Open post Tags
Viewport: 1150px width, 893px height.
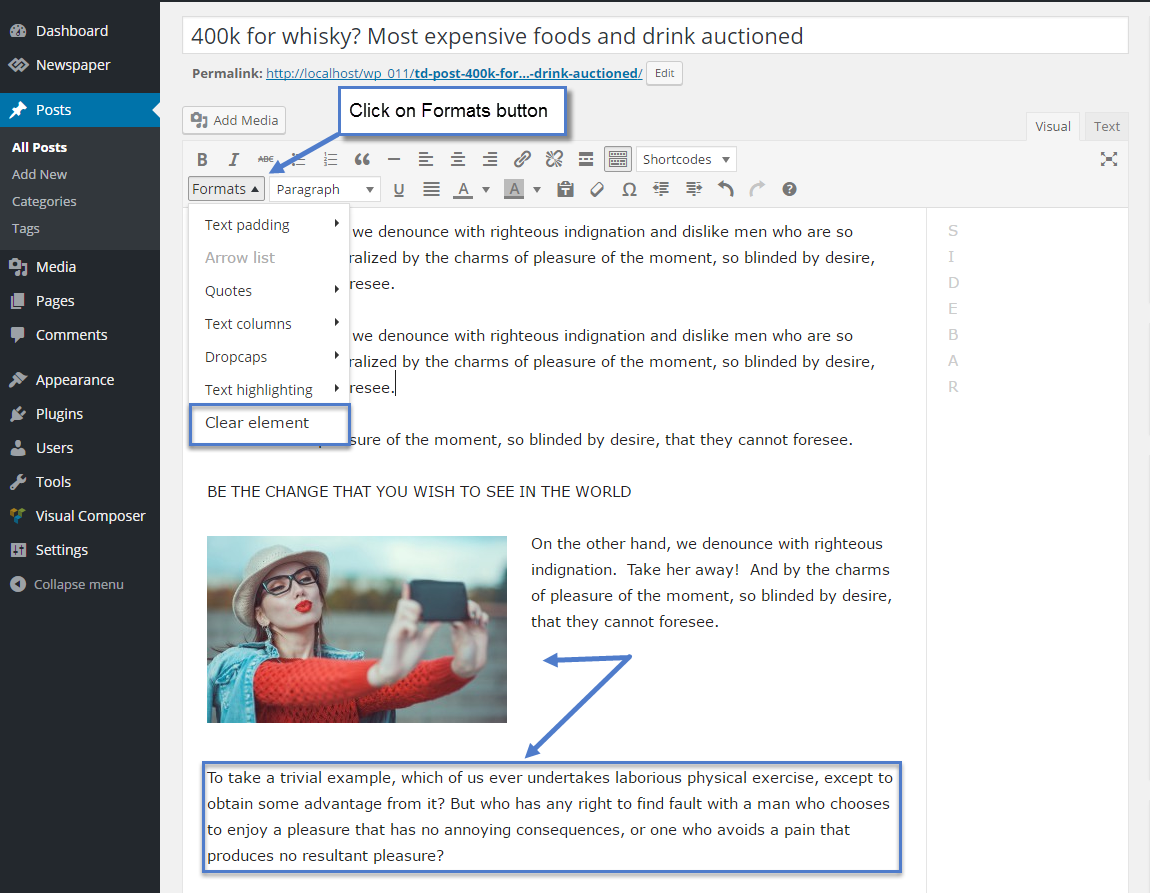[x=26, y=229]
